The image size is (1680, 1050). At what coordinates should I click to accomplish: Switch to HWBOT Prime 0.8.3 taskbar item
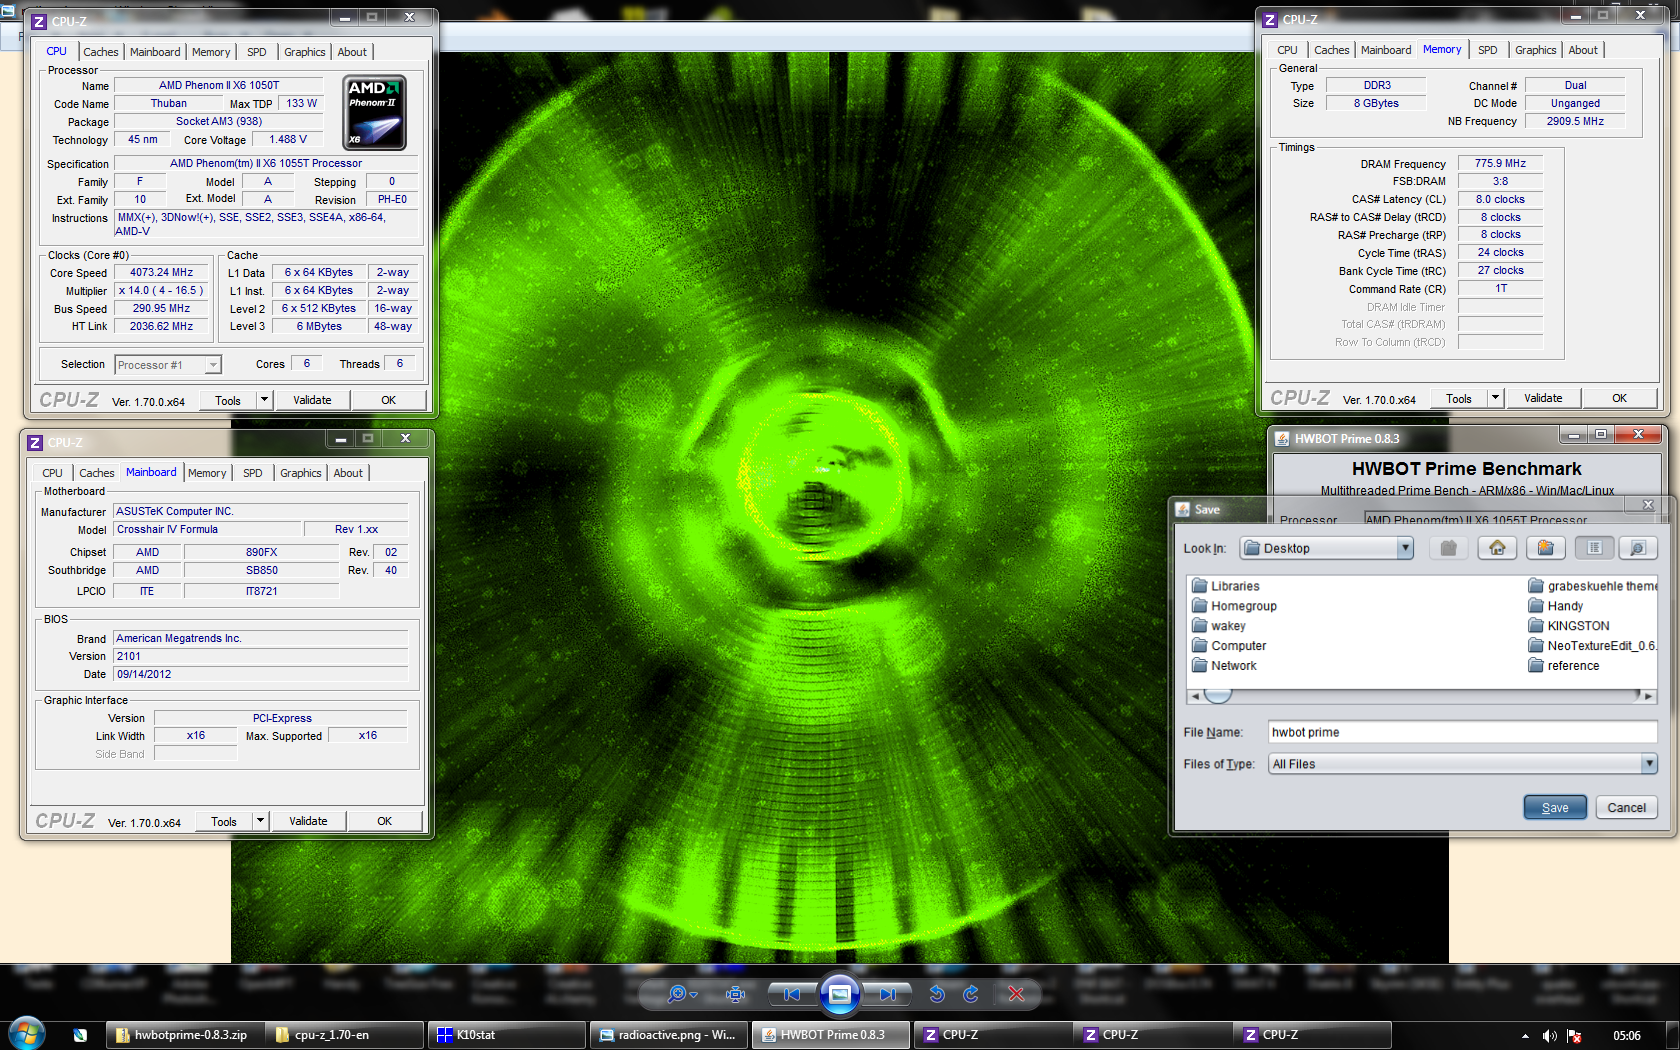click(x=830, y=1035)
